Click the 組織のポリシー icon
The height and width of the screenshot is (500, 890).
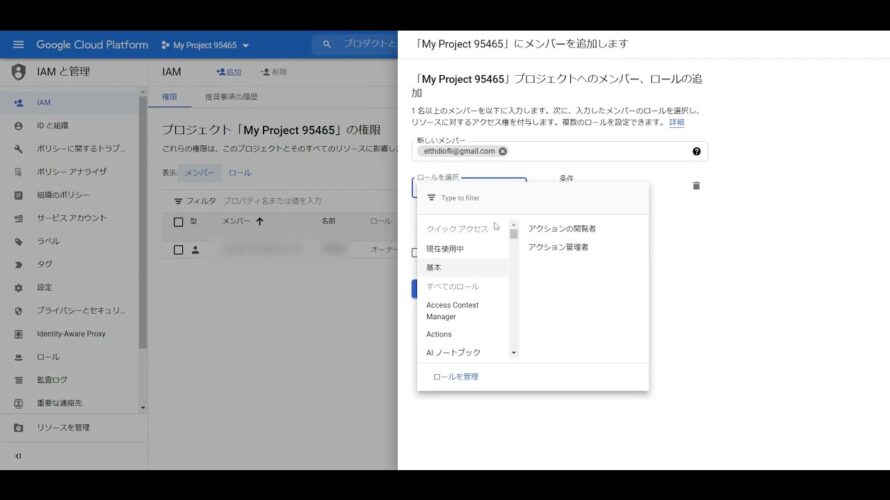point(18,195)
